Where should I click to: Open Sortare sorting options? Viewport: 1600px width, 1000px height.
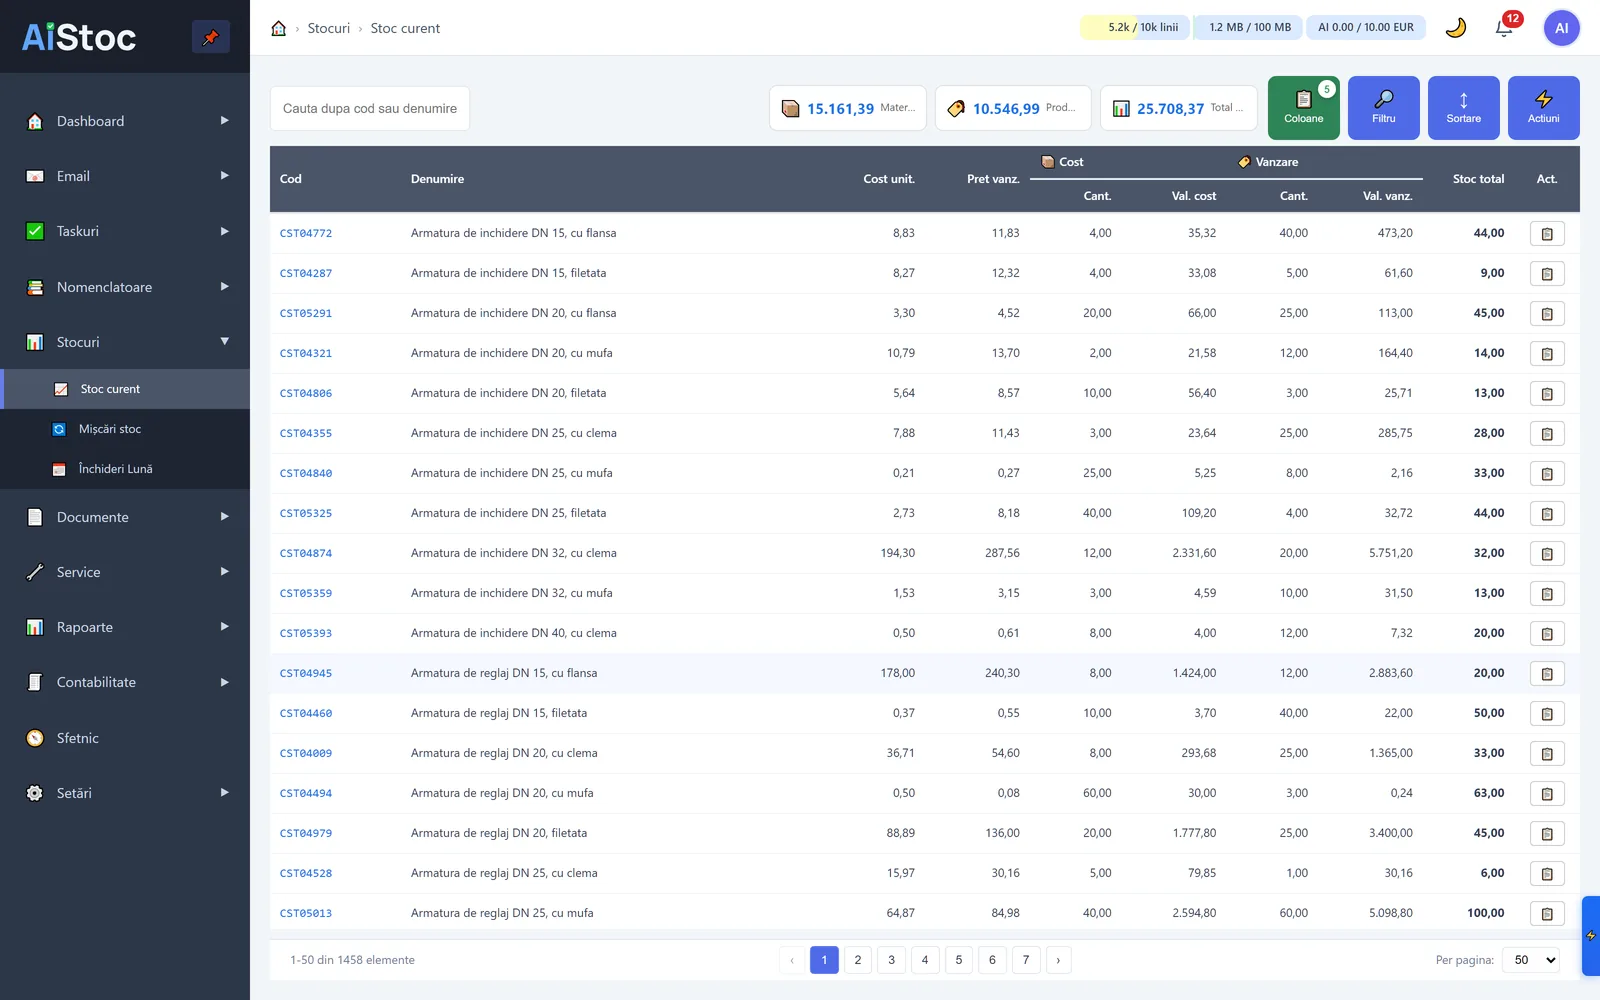click(x=1463, y=108)
